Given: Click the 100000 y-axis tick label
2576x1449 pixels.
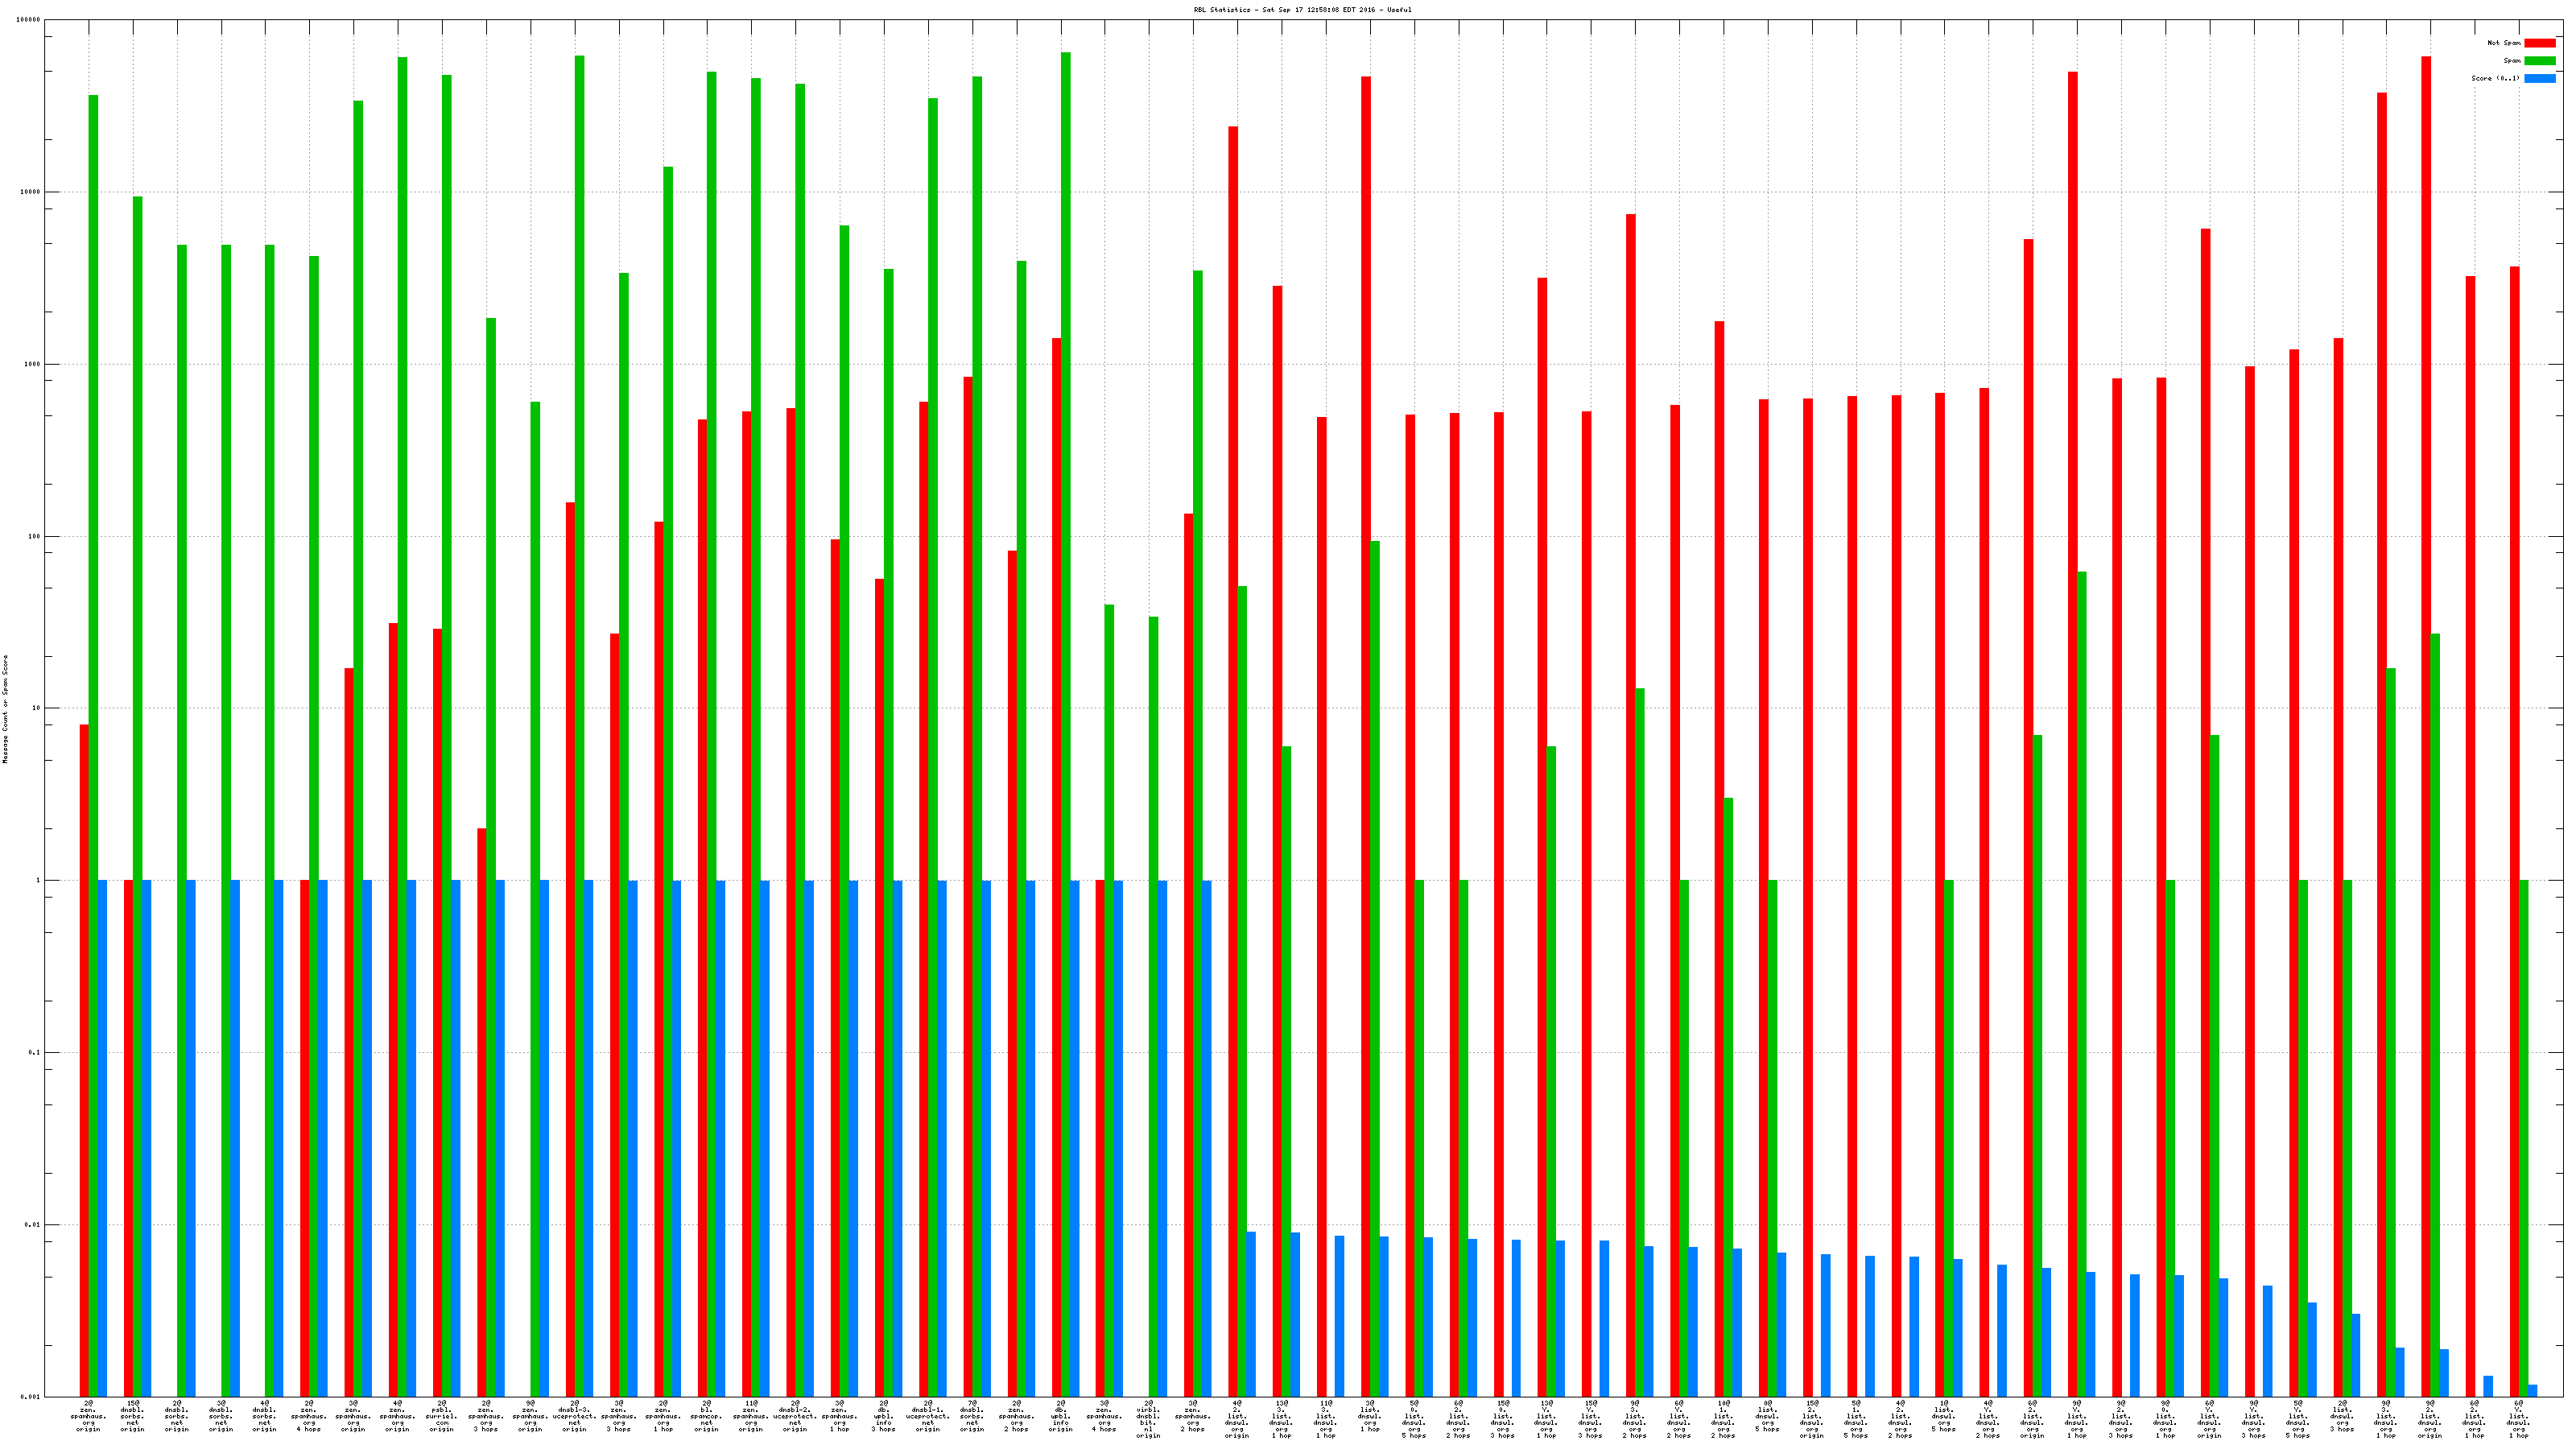Looking at the screenshot, I should [x=29, y=20].
